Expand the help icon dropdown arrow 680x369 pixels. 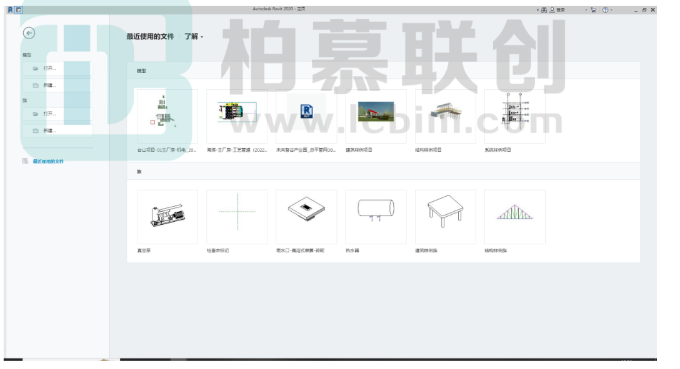point(611,10)
